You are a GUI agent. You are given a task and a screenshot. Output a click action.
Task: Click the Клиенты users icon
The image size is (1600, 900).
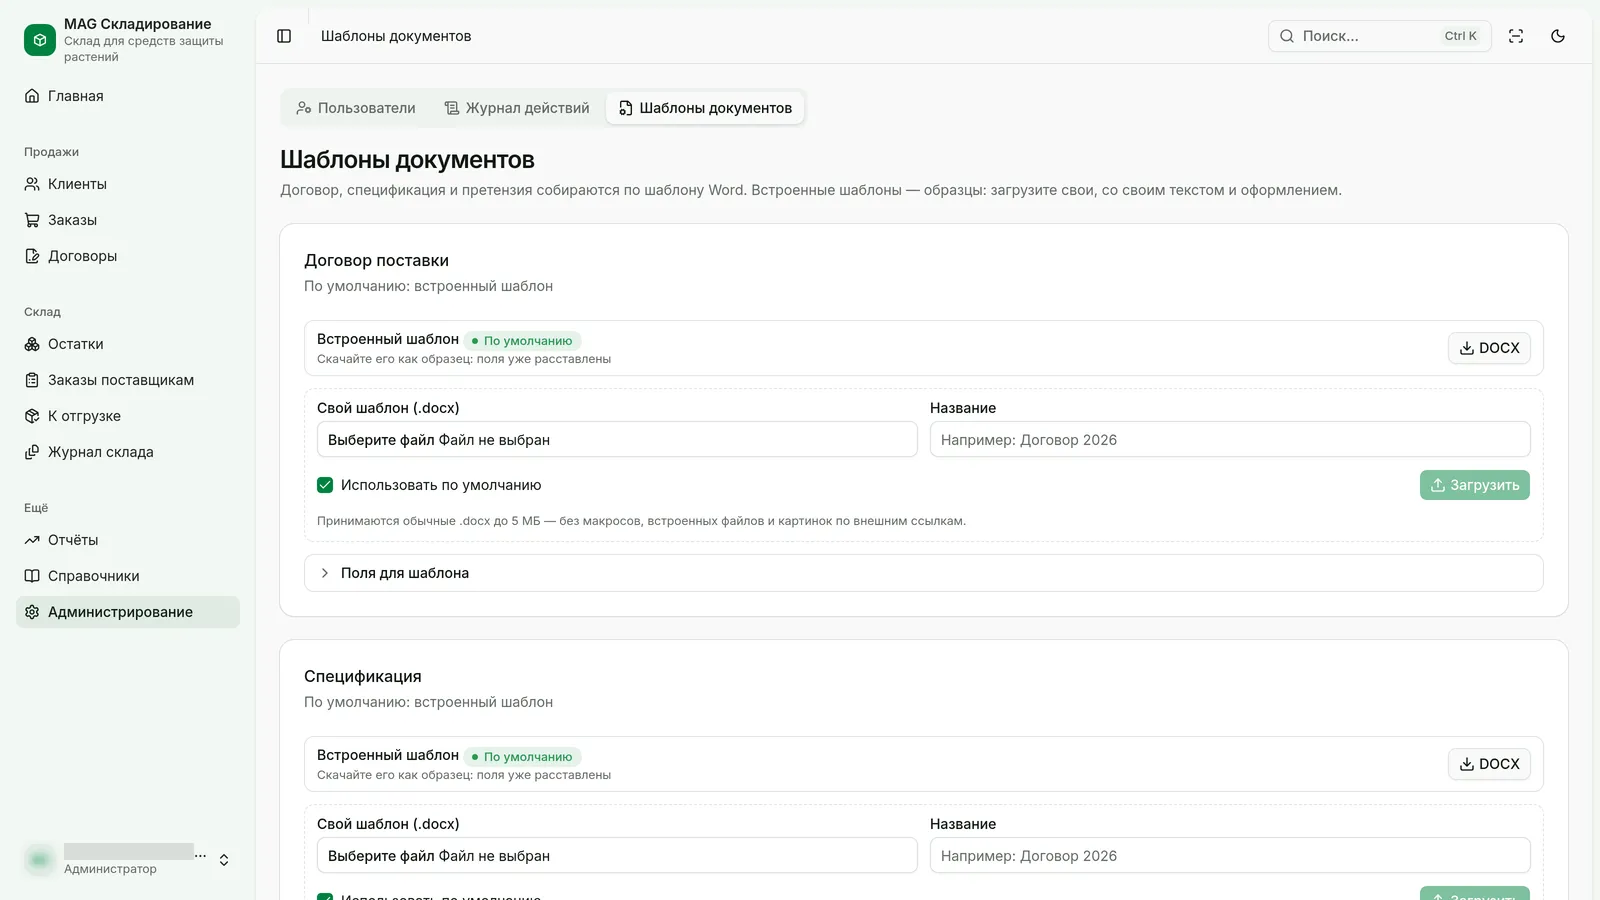pyautogui.click(x=32, y=184)
